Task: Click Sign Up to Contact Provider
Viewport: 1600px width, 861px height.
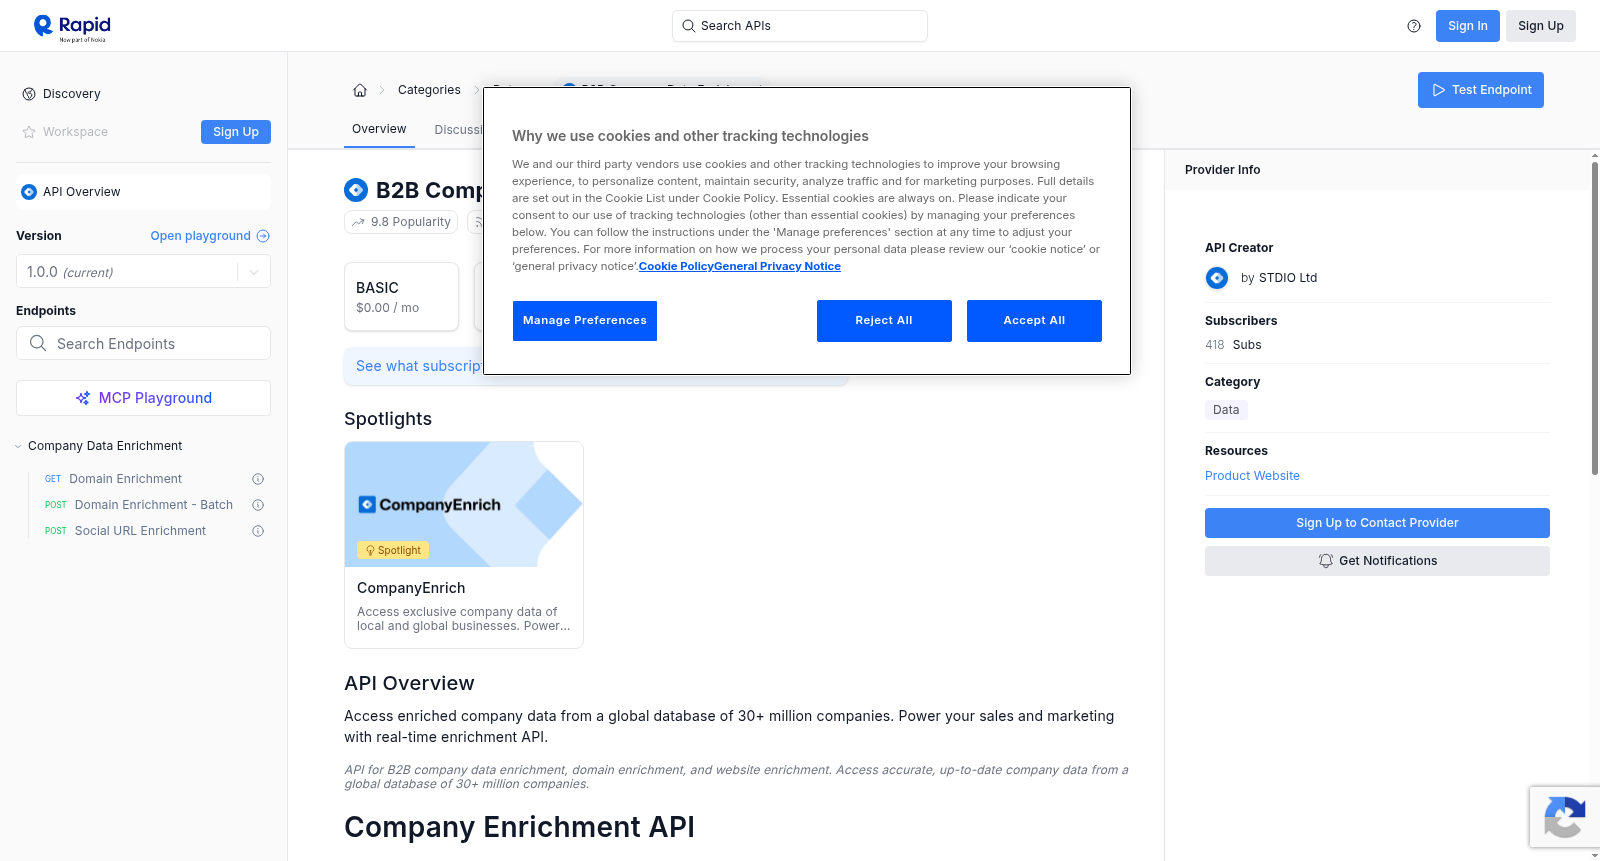Action: click(x=1377, y=523)
